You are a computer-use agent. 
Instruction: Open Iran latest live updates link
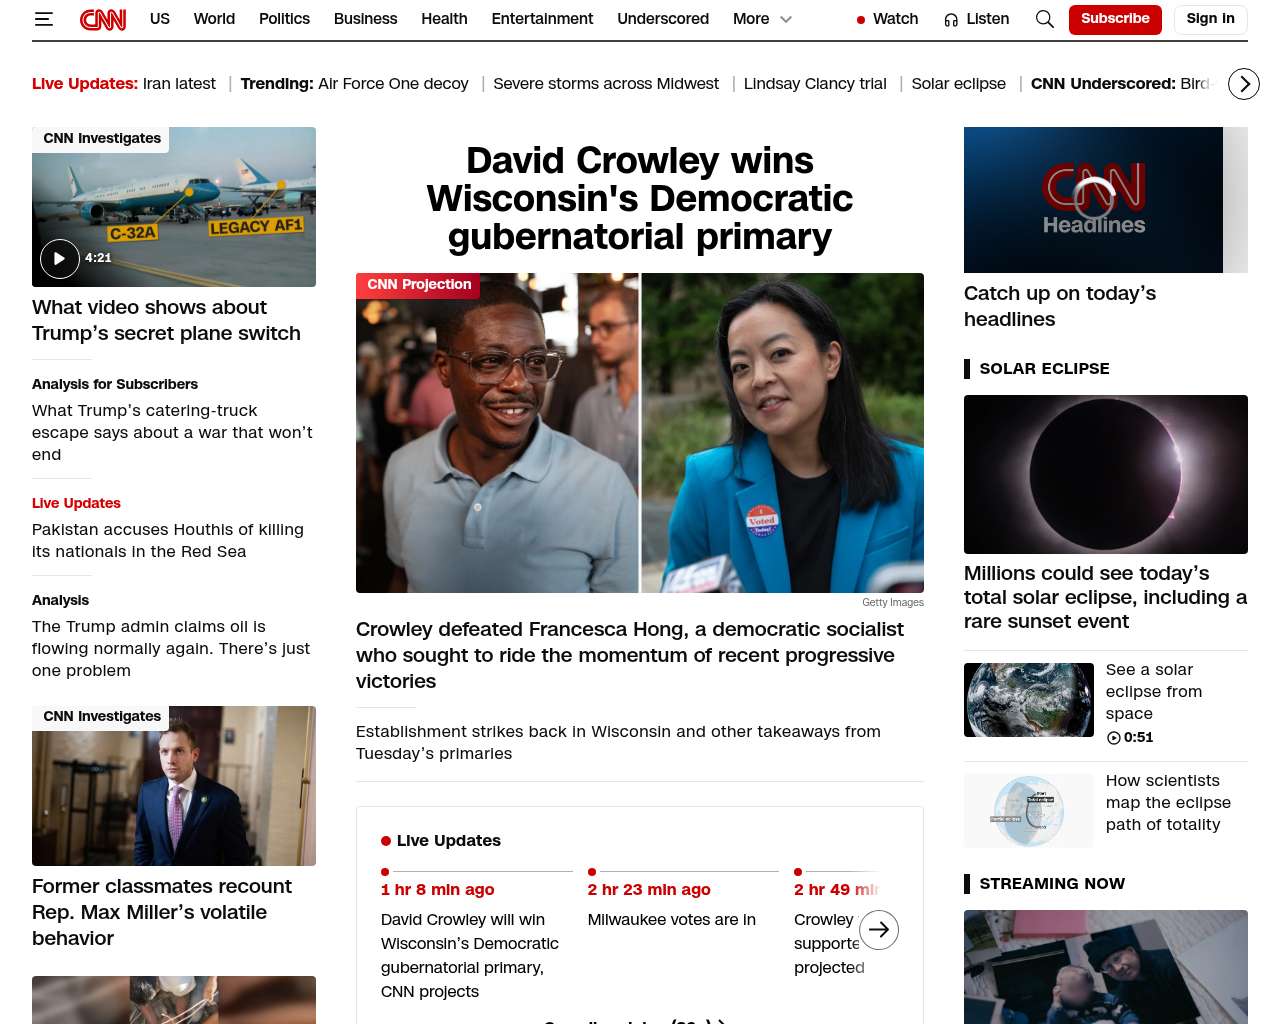coord(179,84)
